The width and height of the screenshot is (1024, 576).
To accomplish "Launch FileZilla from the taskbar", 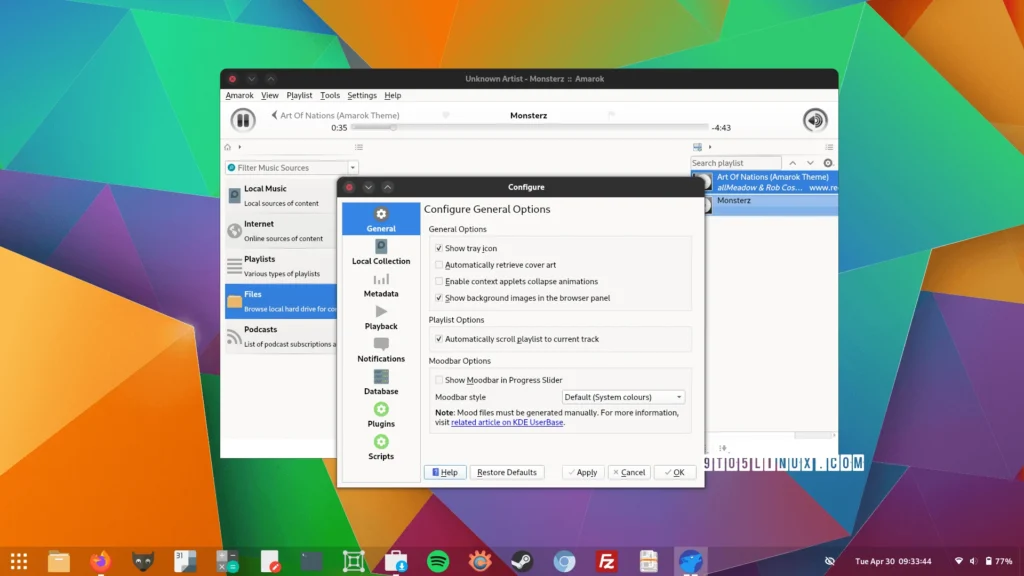I will click(607, 561).
